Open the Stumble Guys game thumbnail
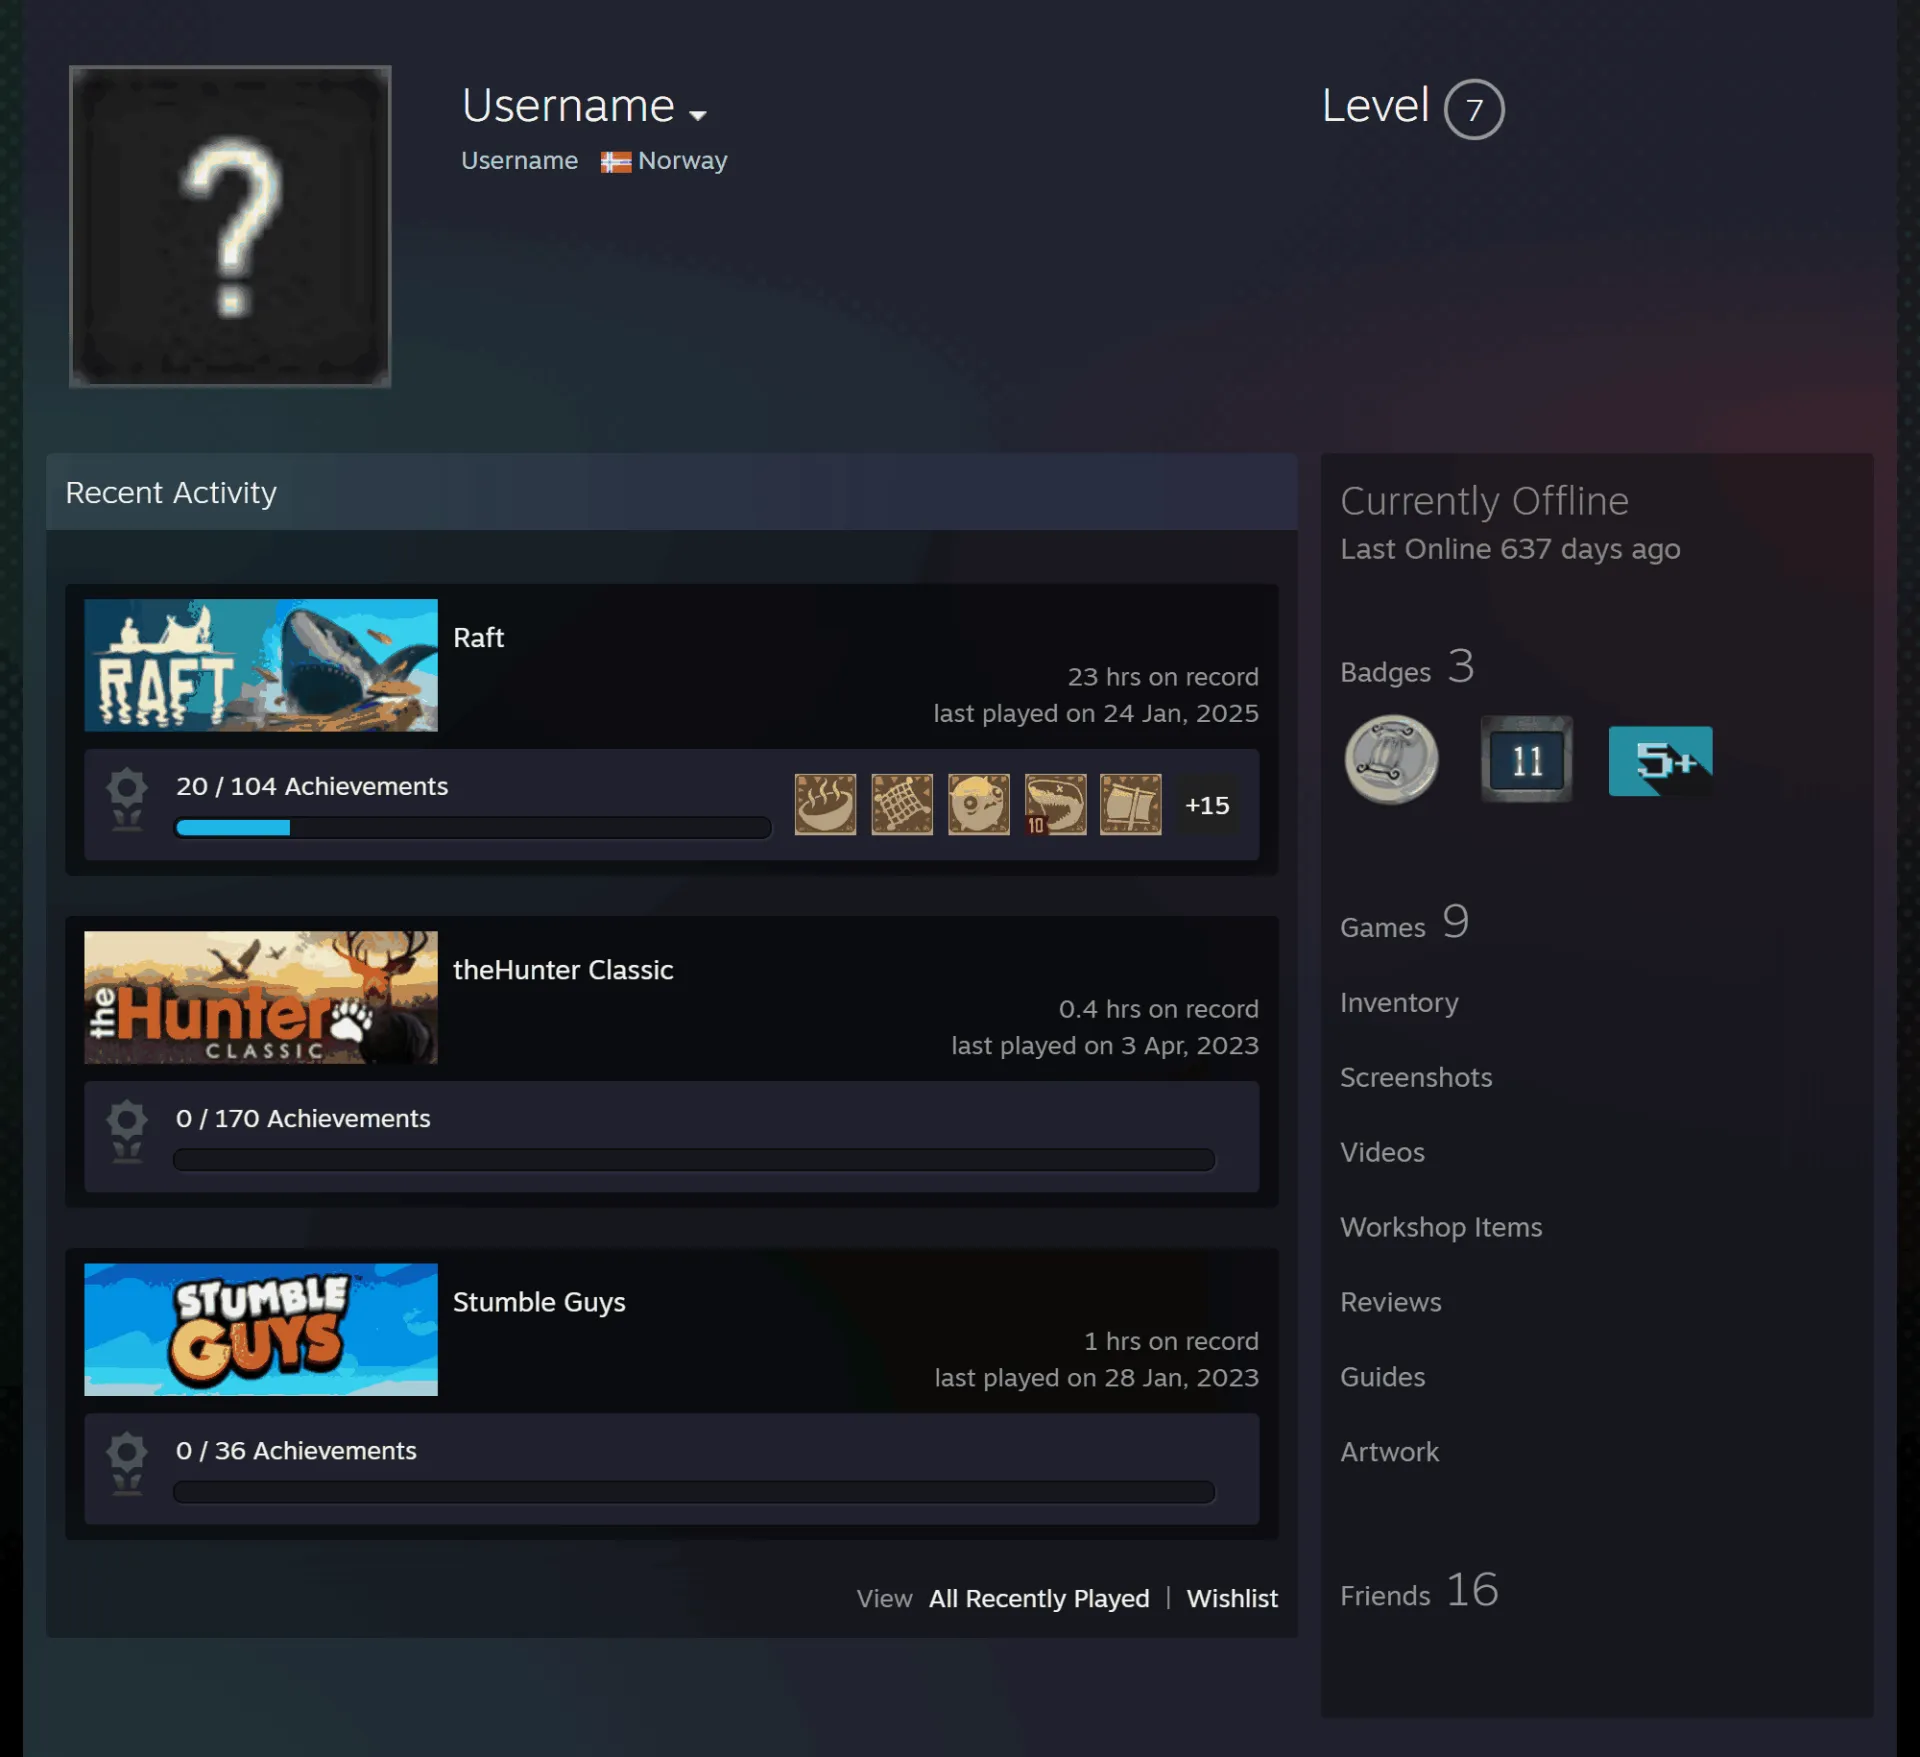The width and height of the screenshot is (1920, 1757). 261,1330
